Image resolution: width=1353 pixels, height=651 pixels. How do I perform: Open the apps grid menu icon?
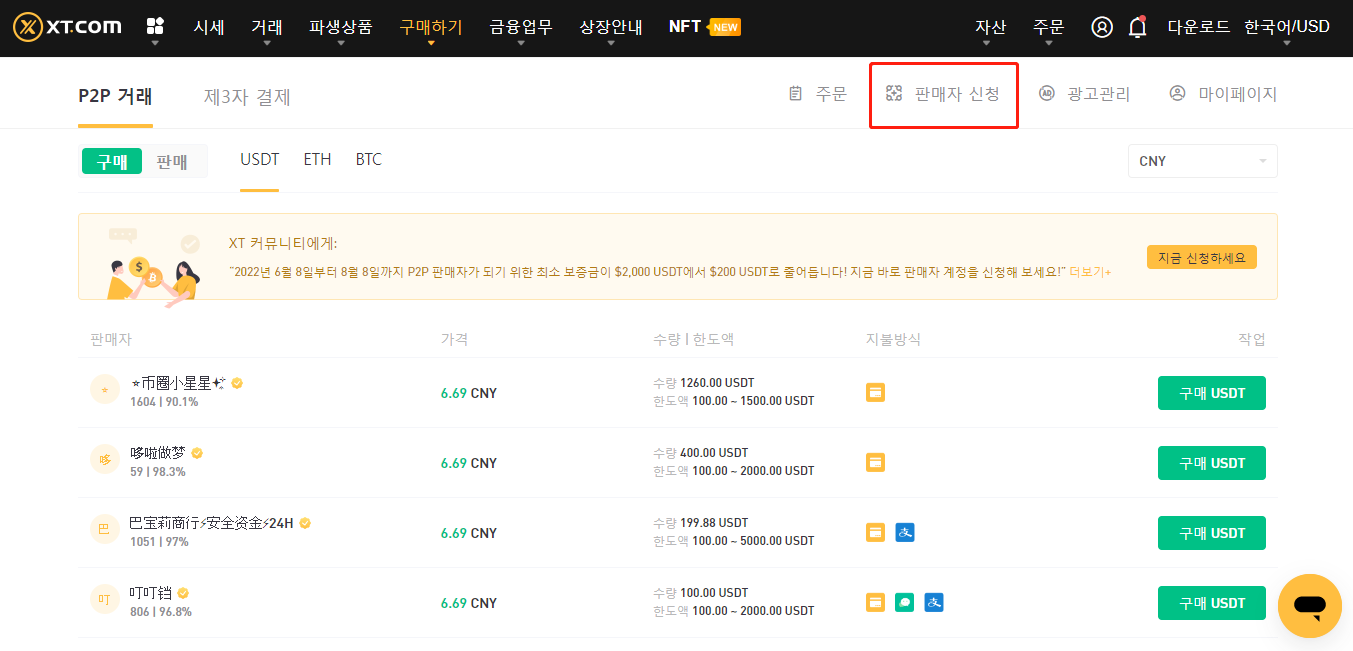tap(155, 26)
